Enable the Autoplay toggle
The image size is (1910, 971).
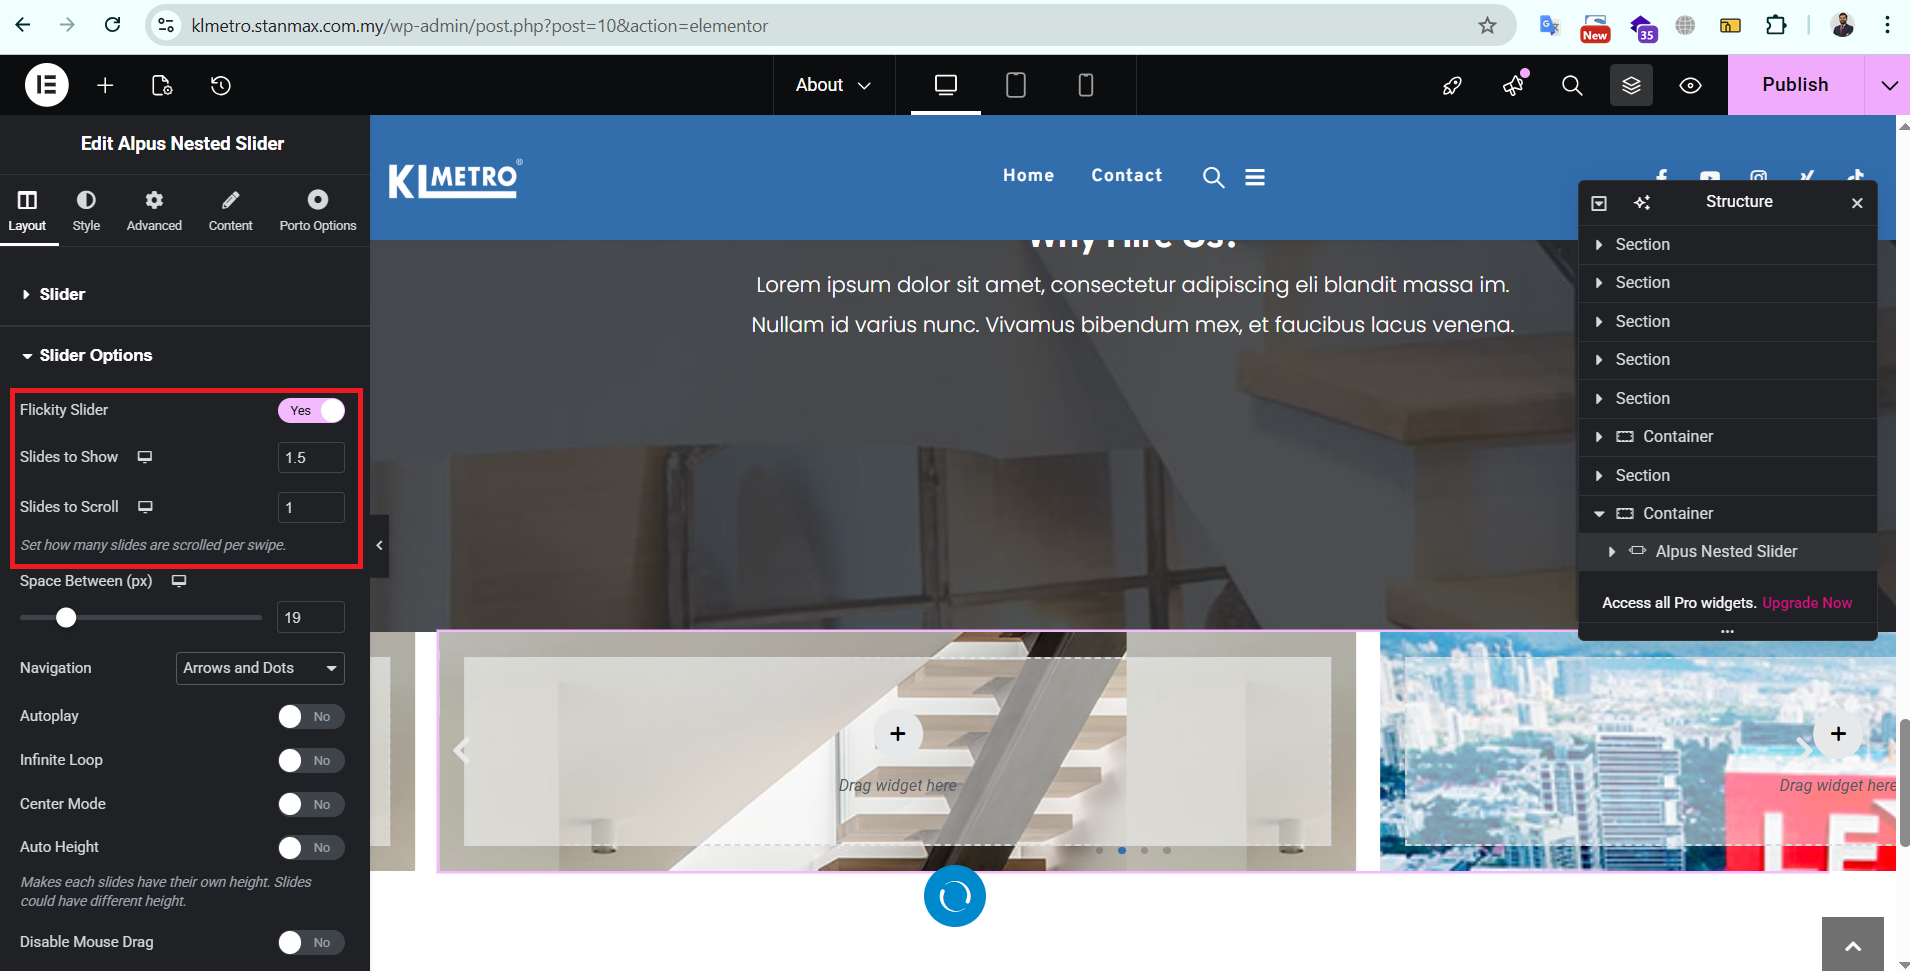311,716
